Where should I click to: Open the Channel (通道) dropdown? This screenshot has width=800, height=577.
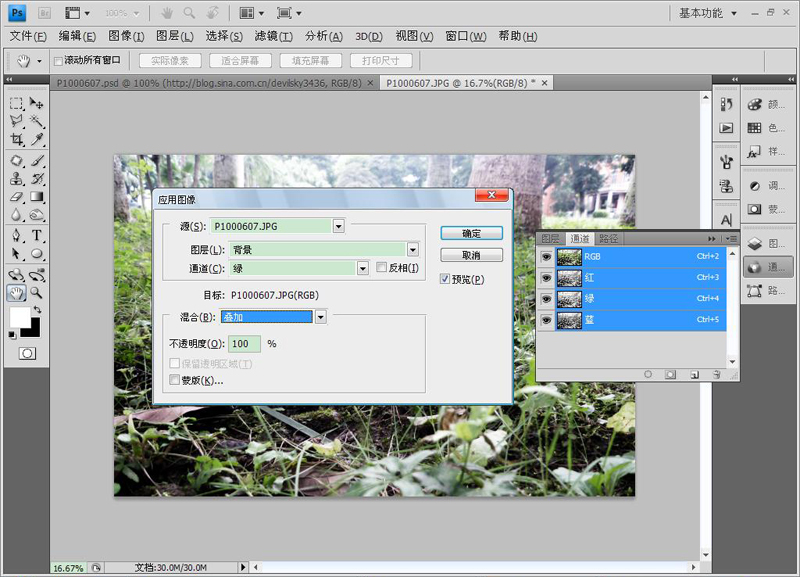pyautogui.click(x=363, y=268)
